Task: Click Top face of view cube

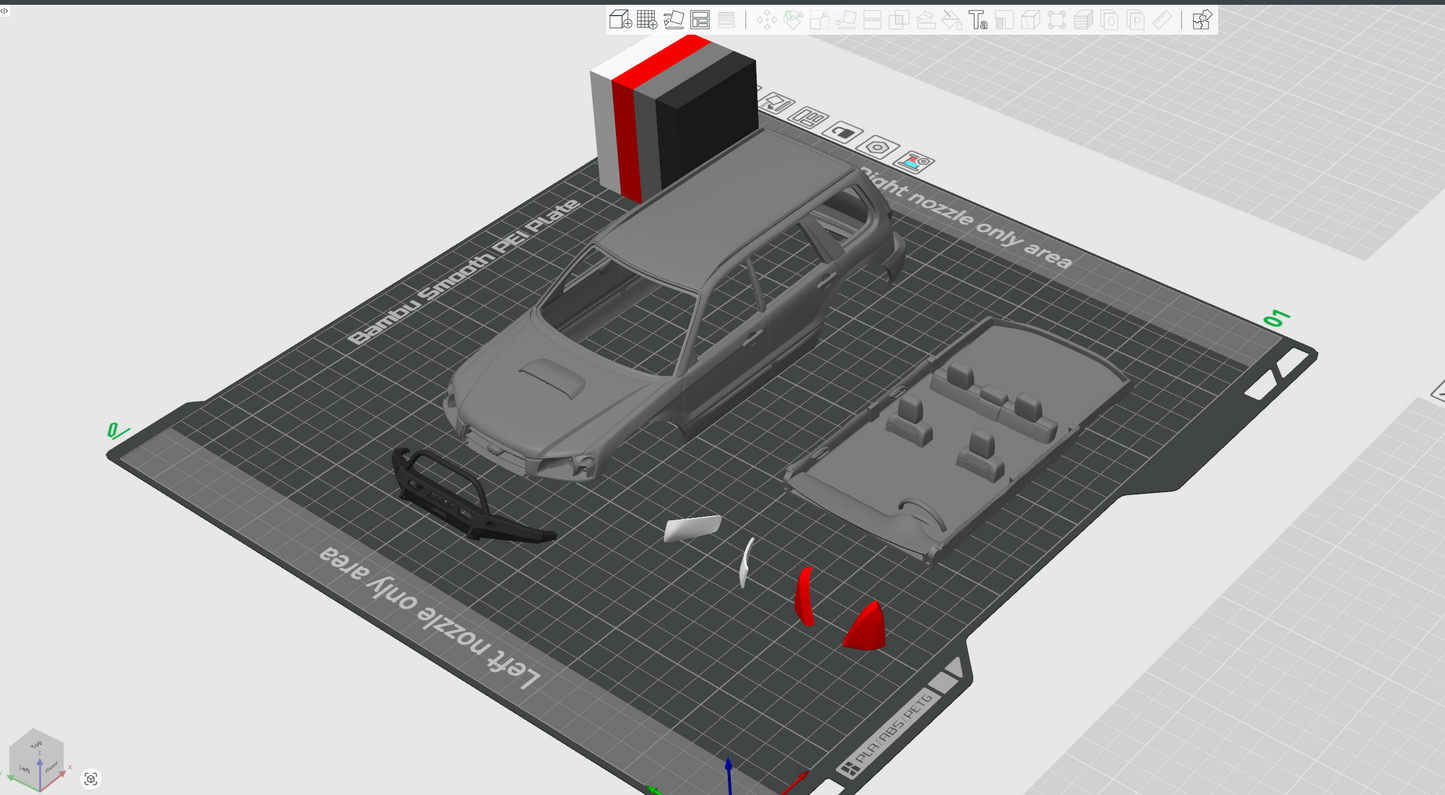Action: click(36, 745)
